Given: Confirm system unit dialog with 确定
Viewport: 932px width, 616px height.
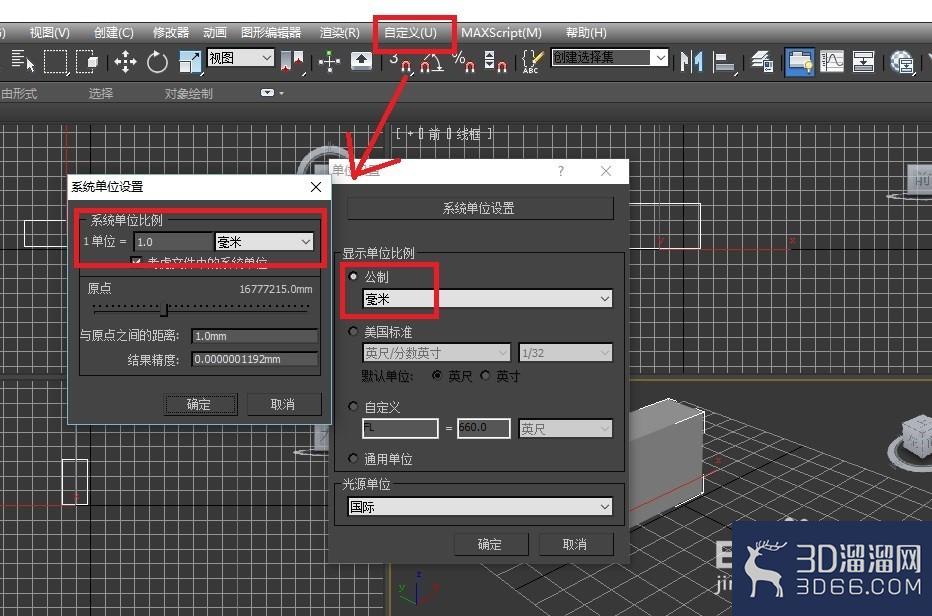Looking at the screenshot, I should click(x=200, y=404).
